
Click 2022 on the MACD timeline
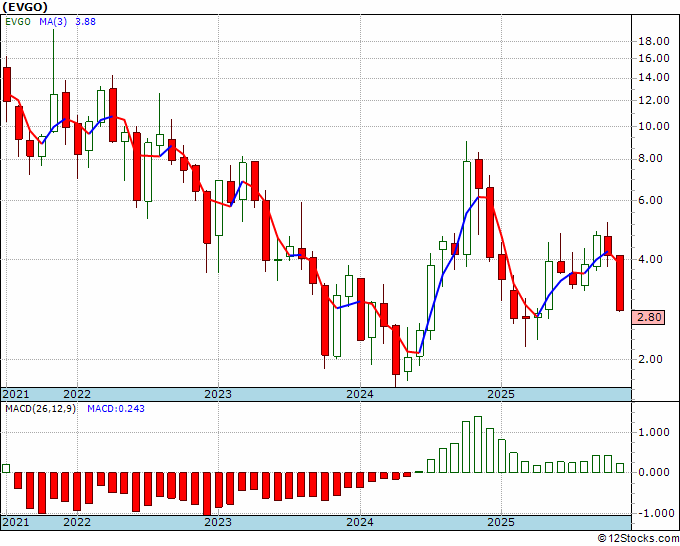pyautogui.click(x=77, y=522)
